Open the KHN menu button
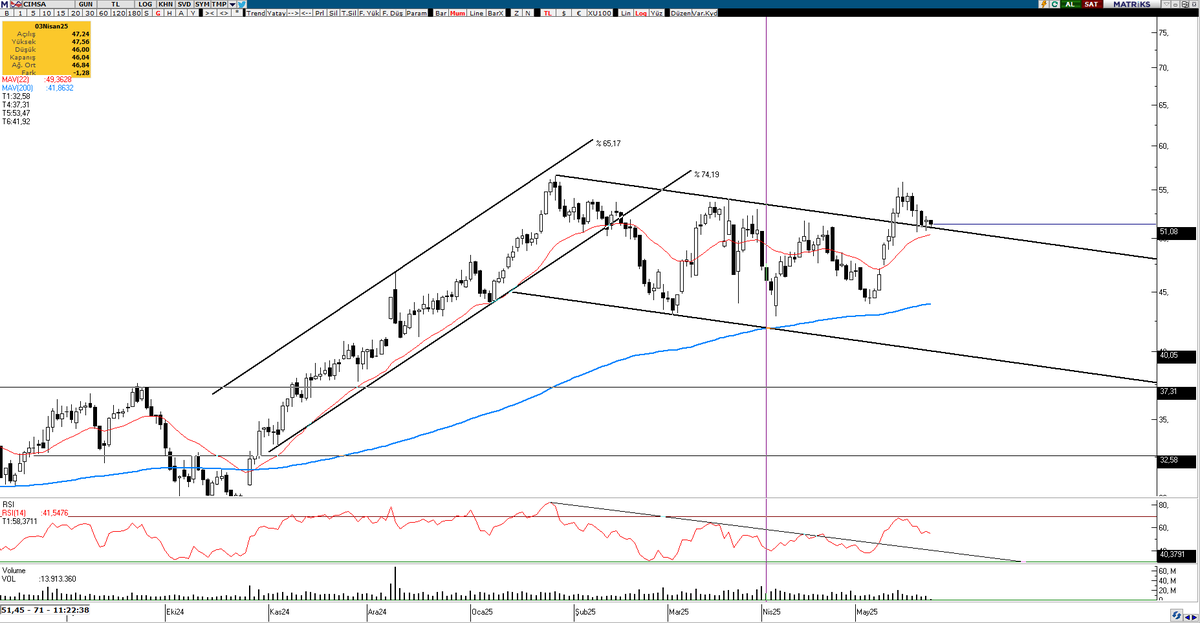Image resolution: width=1200 pixels, height=623 pixels. pos(165,5)
